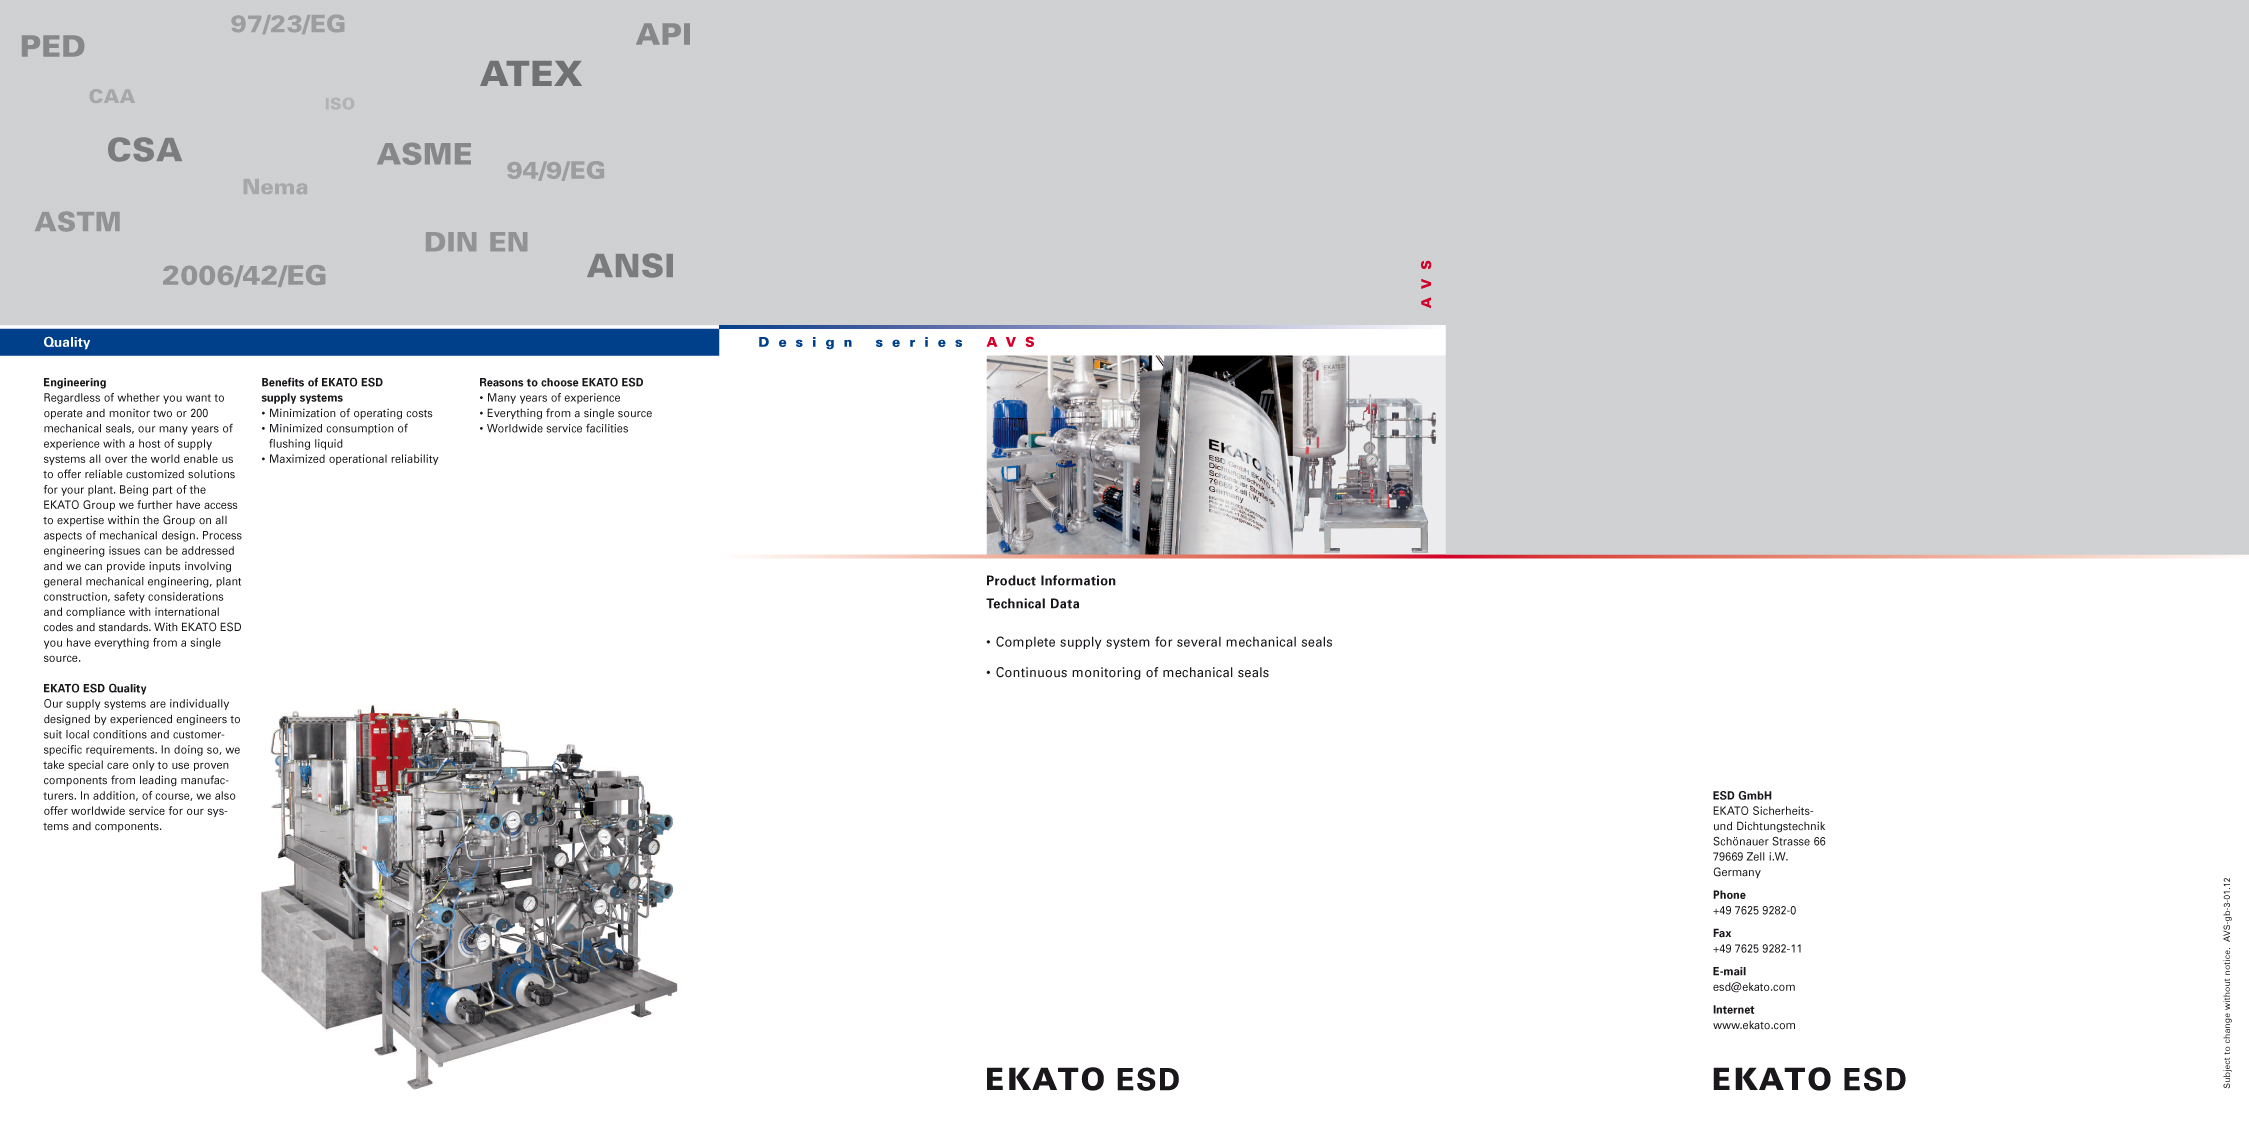The image size is (2249, 1136).
Task: Click the 'Technical Data' heading
Action: pyautogui.click(x=1033, y=604)
